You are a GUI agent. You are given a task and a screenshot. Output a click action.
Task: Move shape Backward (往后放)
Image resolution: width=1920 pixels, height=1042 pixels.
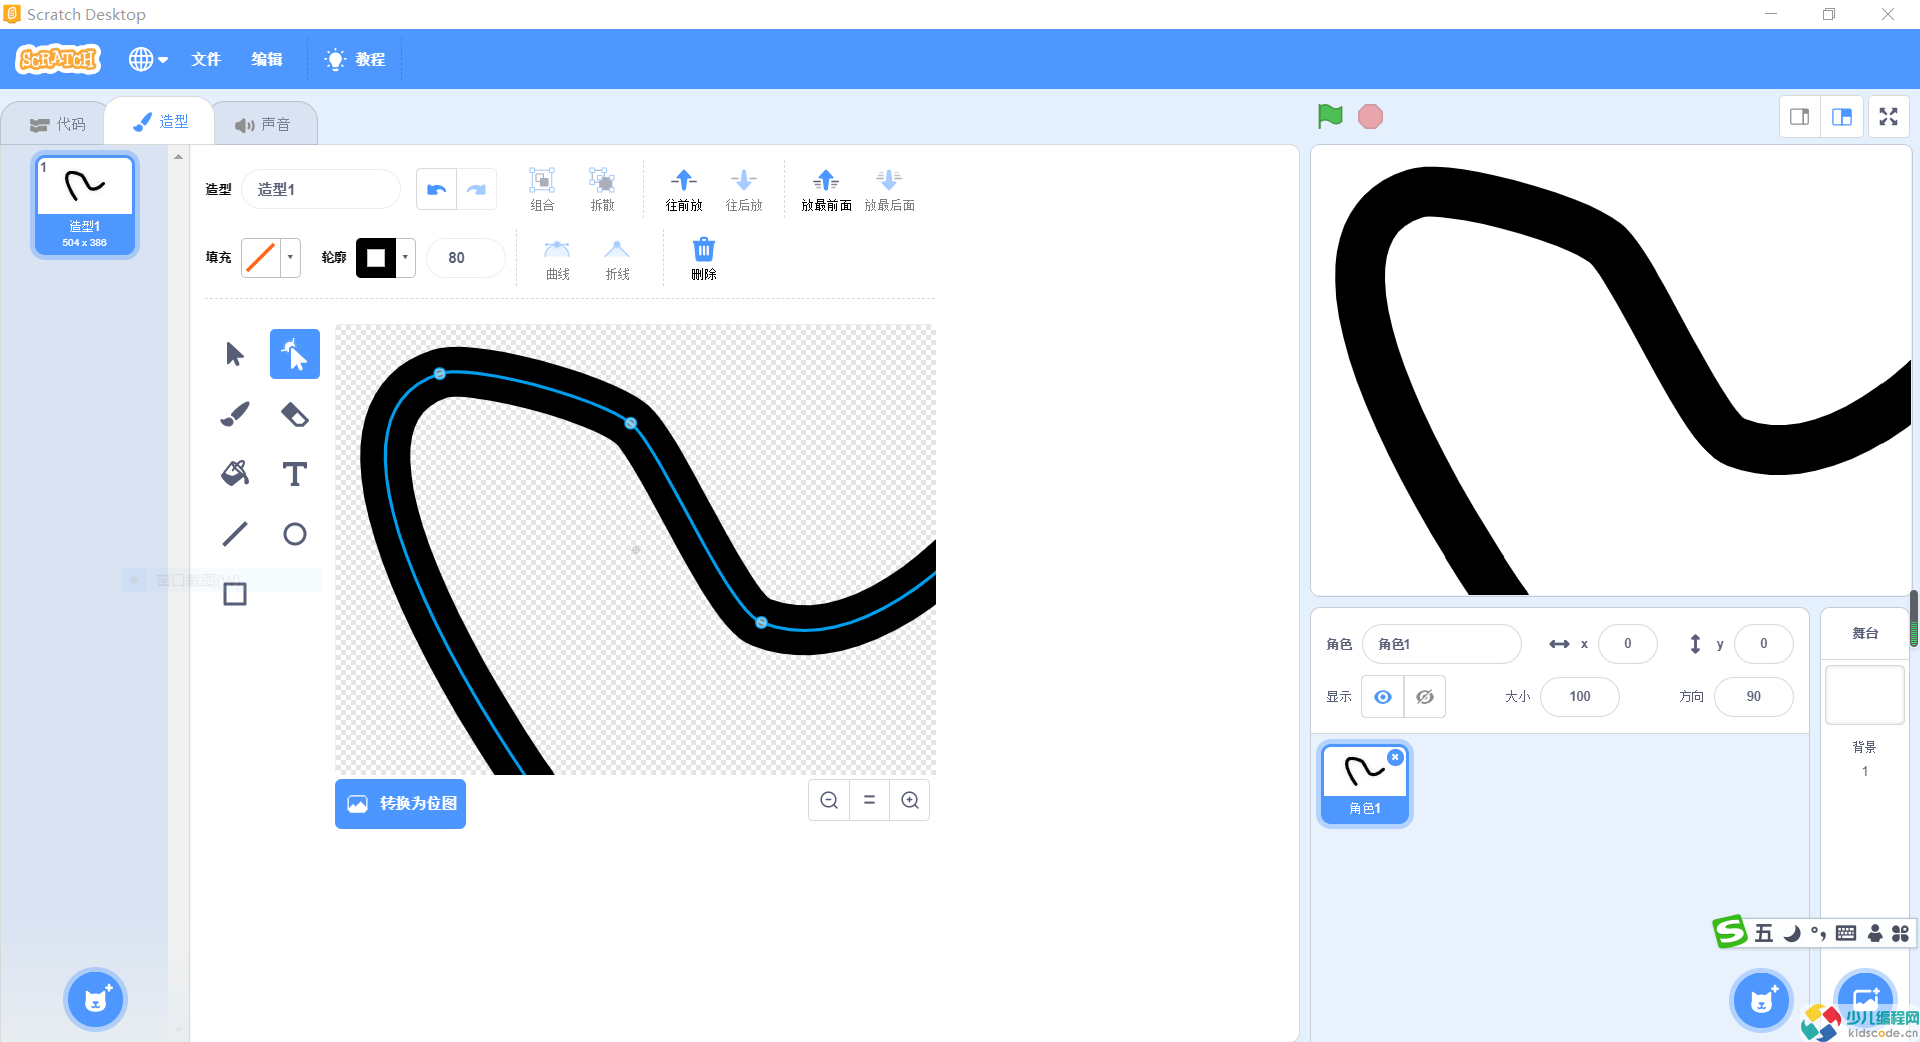pyautogui.click(x=744, y=189)
